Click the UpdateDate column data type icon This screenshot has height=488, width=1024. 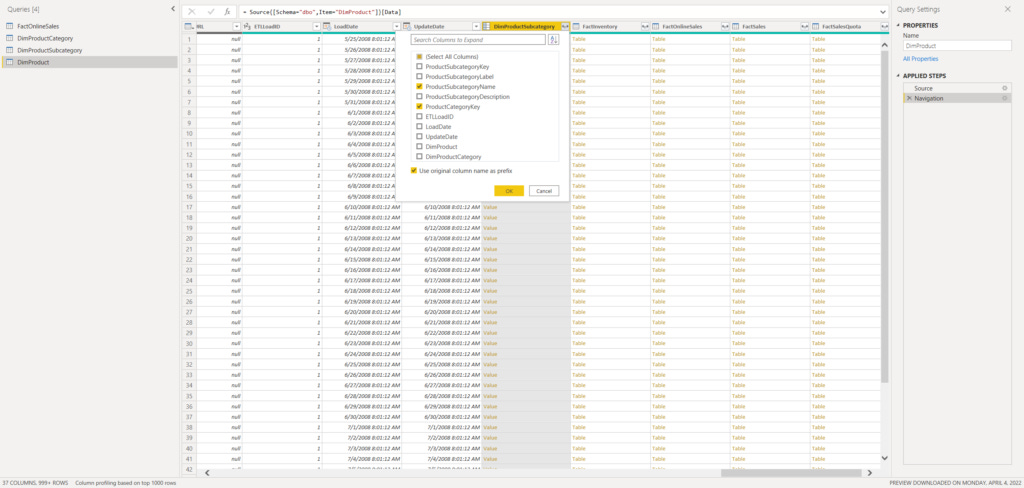click(407, 26)
